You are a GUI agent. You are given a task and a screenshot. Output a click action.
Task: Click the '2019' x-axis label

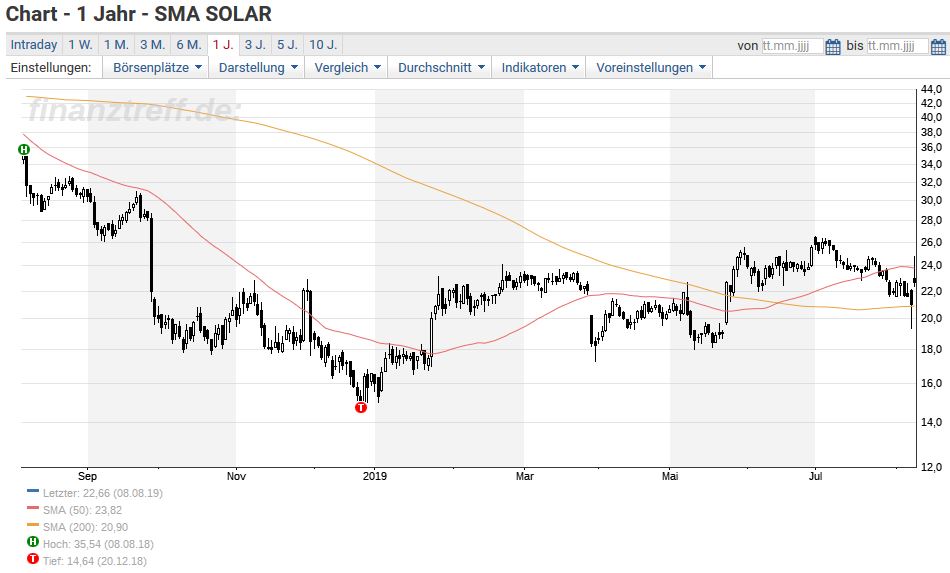[x=374, y=476]
